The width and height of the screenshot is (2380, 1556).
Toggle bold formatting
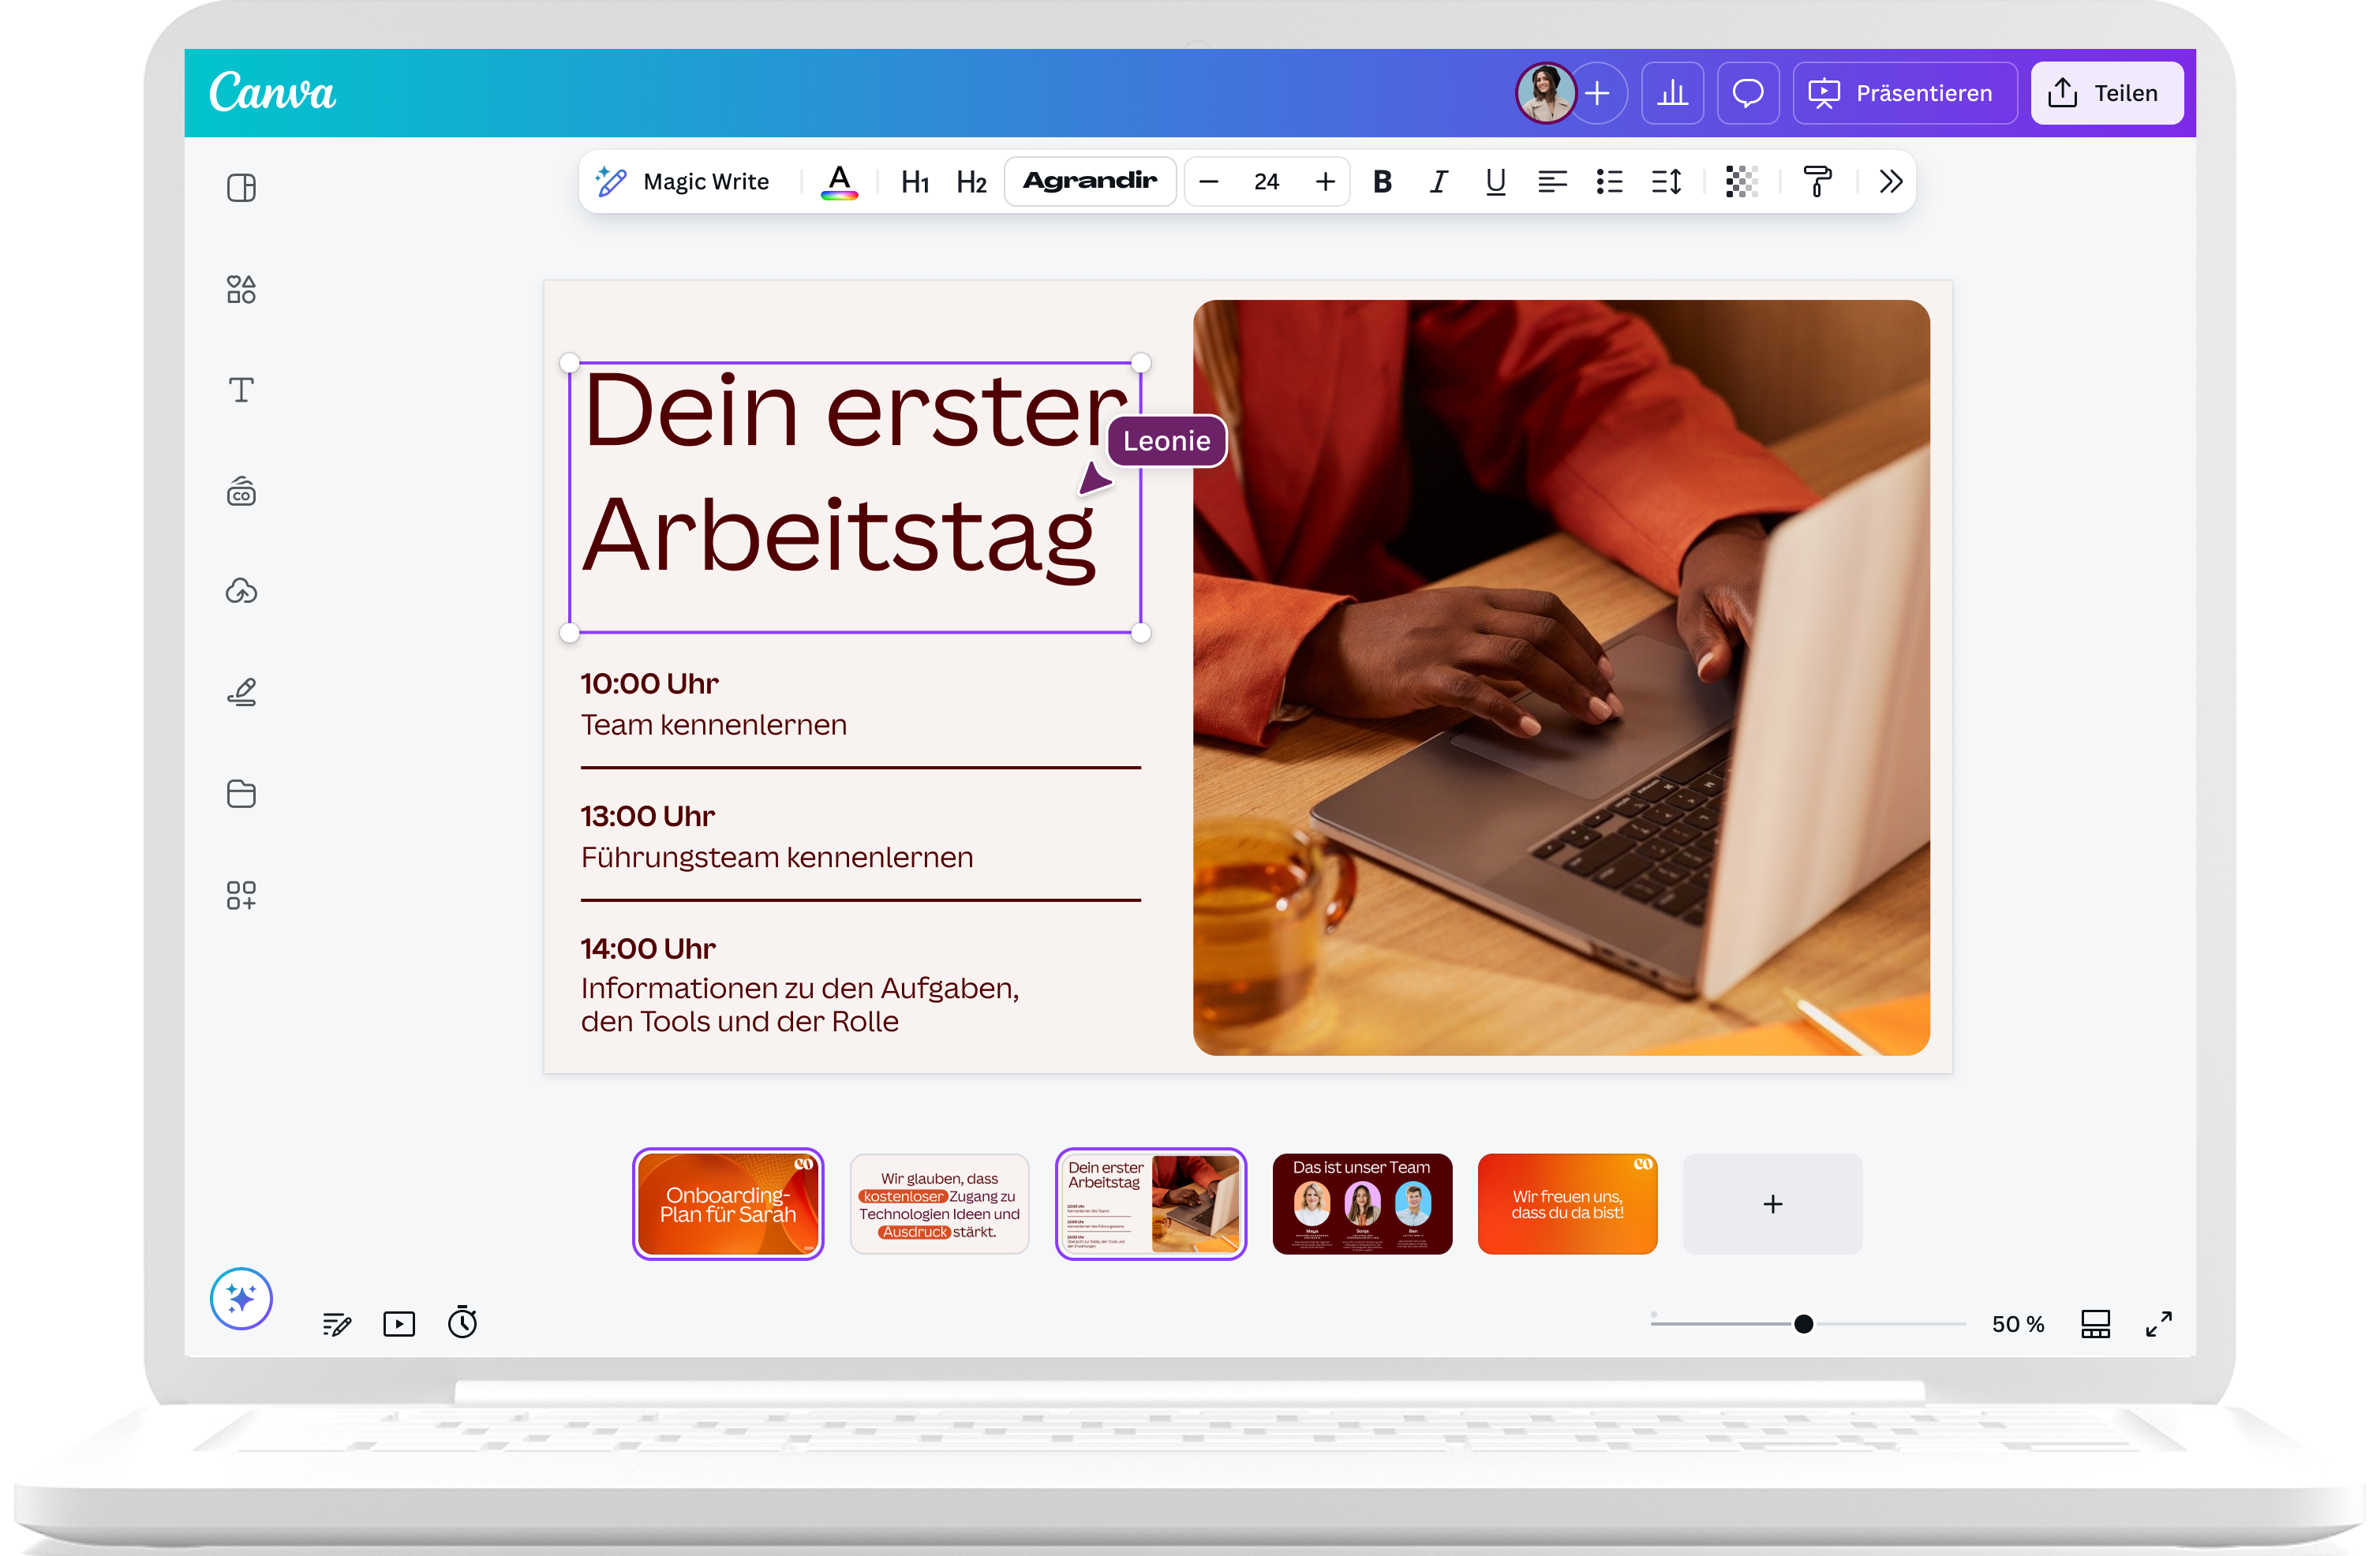1382,181
